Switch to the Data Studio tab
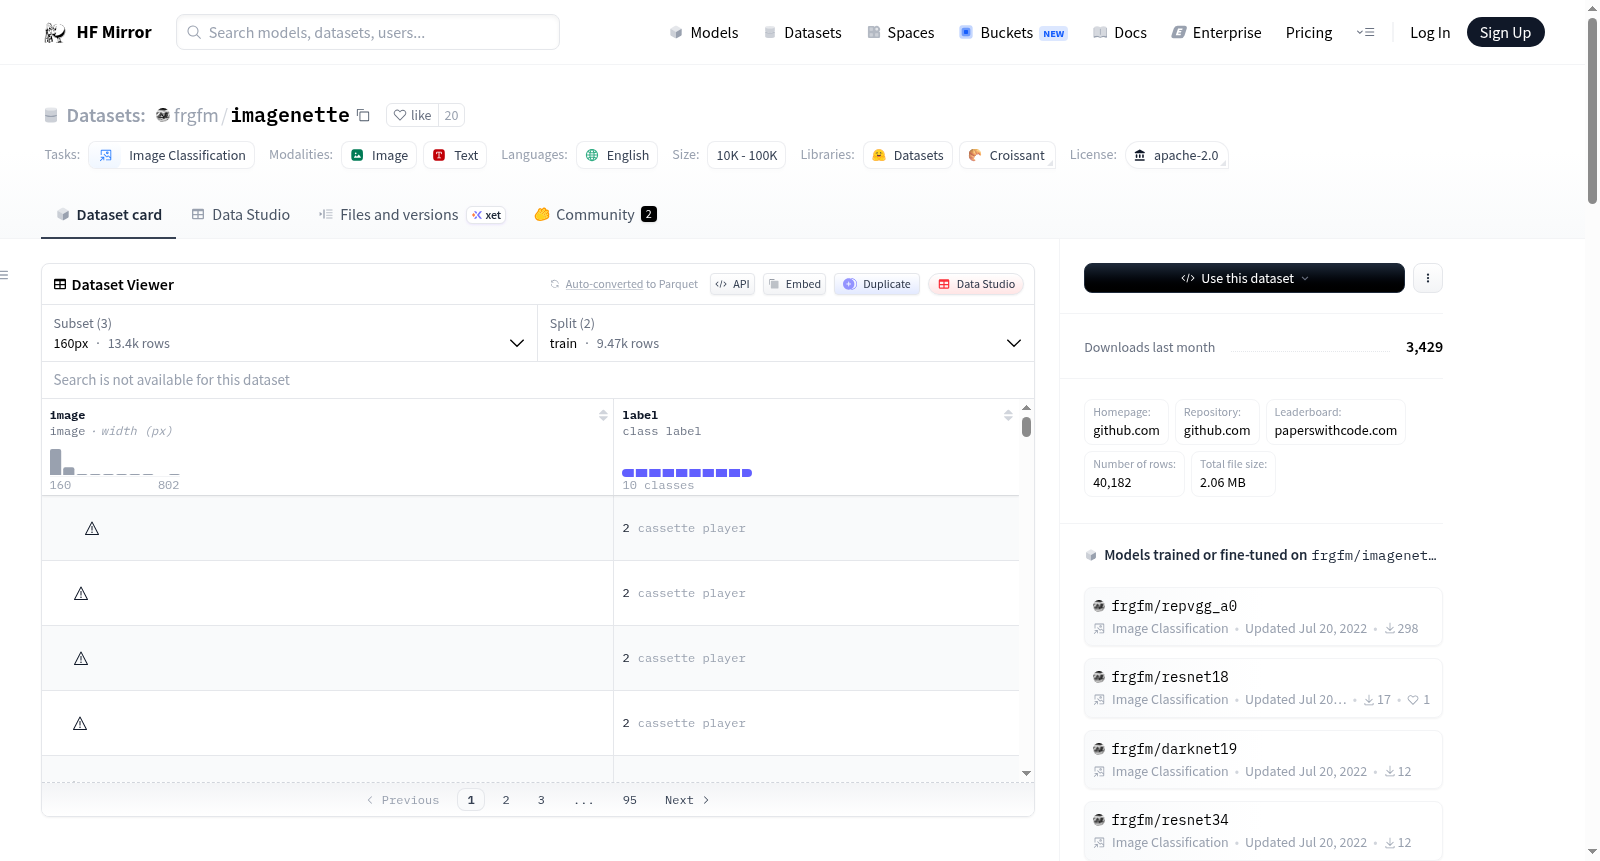This screenshot has height=861, width=1600. click(x=241, y=215)
